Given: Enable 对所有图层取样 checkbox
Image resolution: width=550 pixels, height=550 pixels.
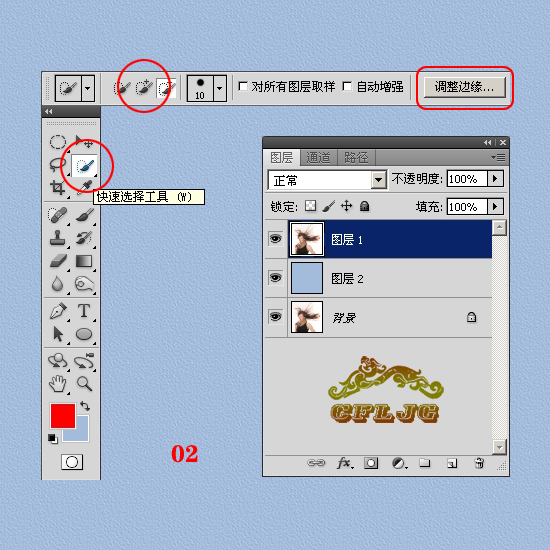Looking at the screenshot, I should tap(243, 86).
